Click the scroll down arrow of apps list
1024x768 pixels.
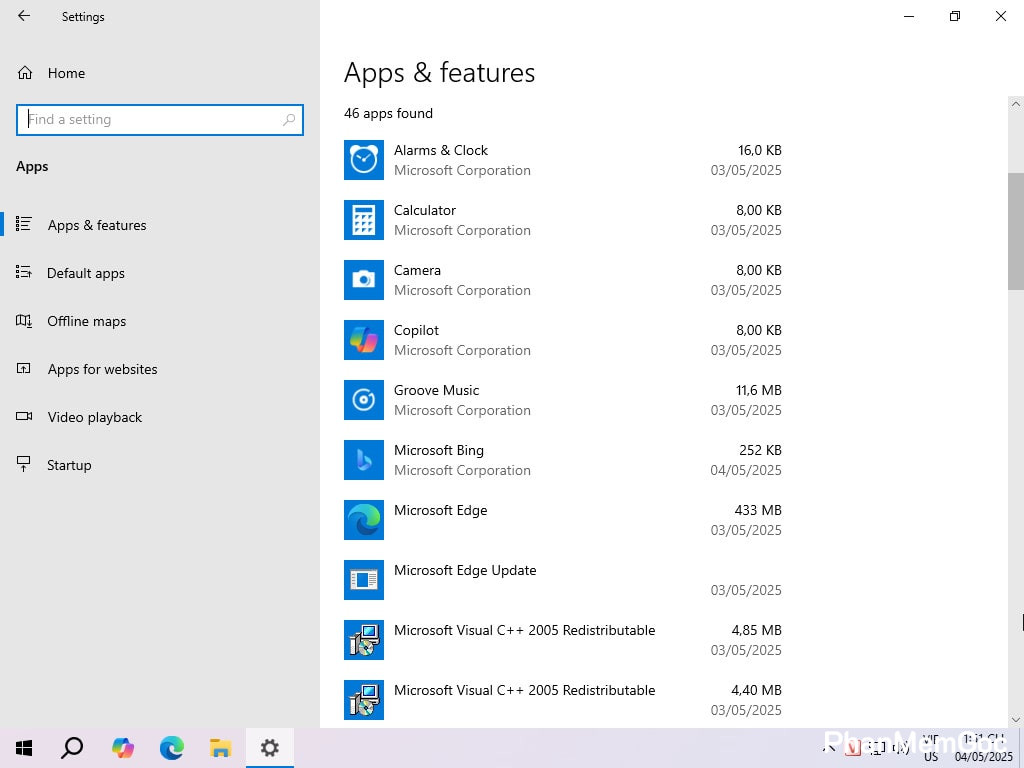coord(1016,719)
